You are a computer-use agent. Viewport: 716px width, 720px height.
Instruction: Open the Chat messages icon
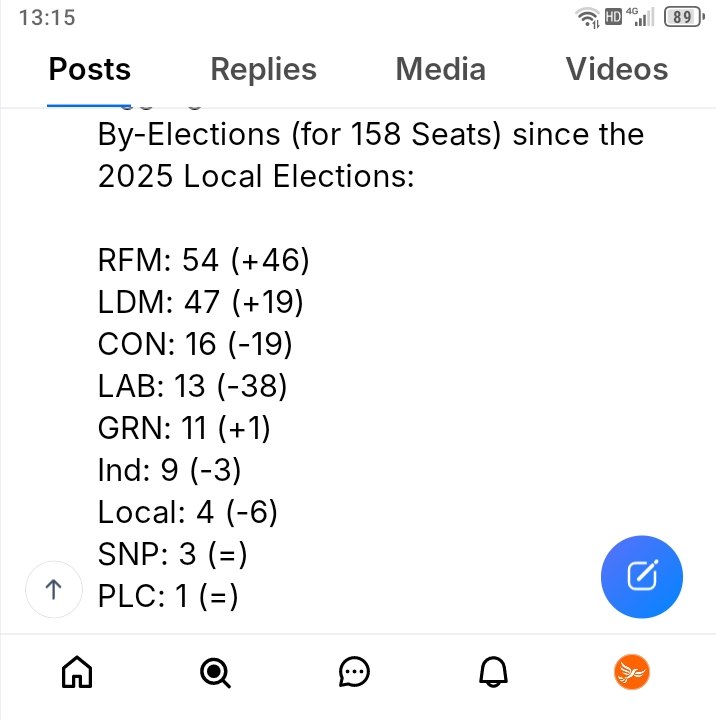coord(354,673)
